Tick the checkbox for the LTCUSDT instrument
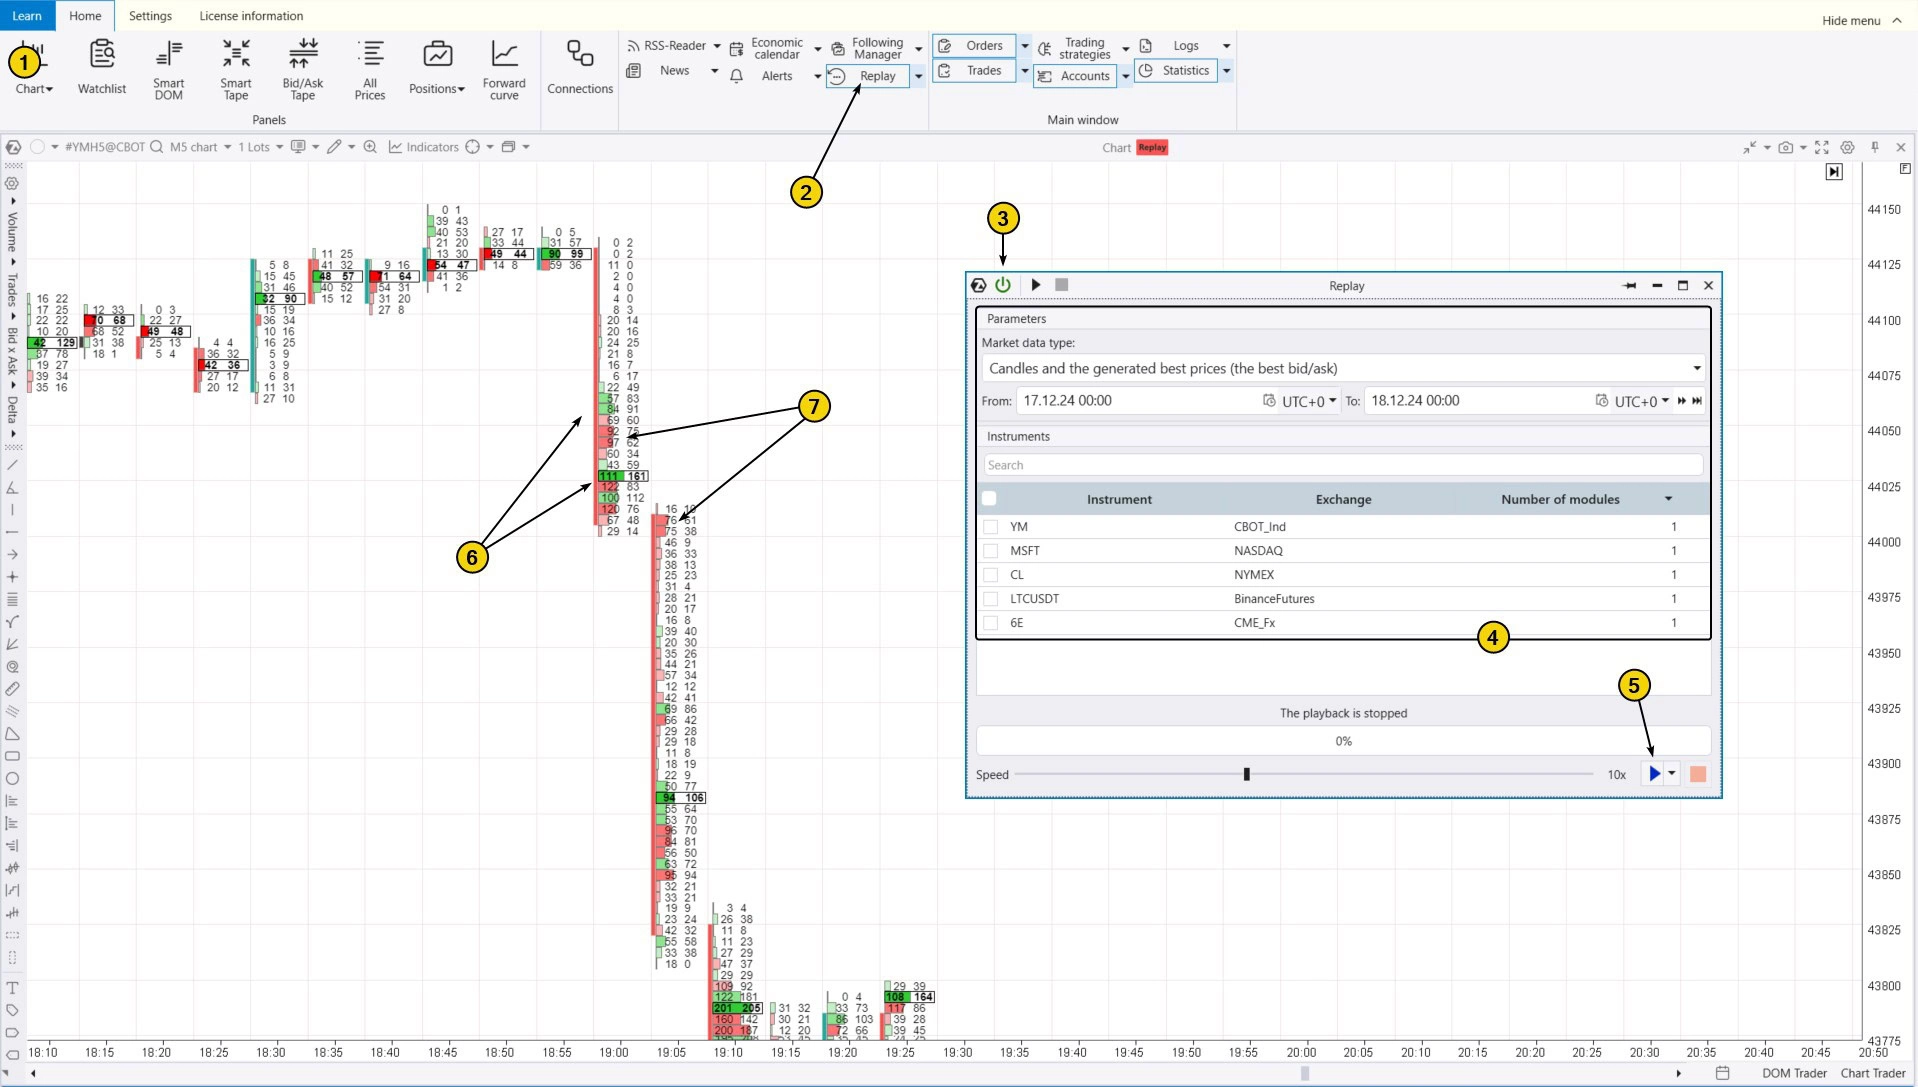This screenshot has width=1918, height=1087. coord(990,599)
